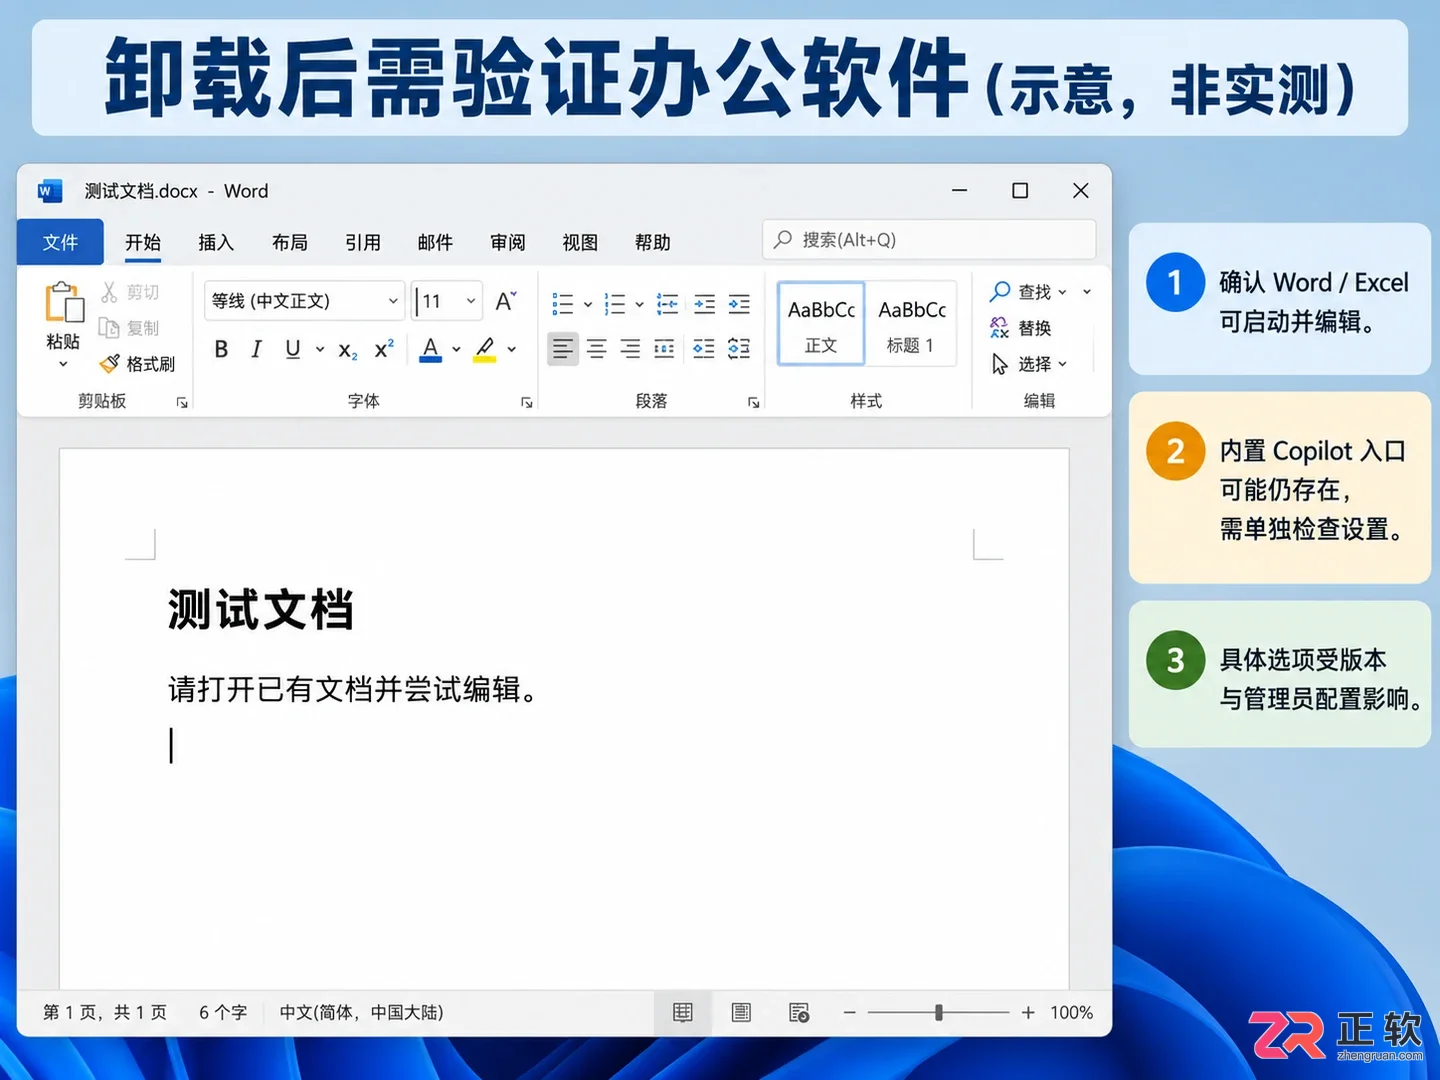Click the Replace (替换) icon
The width and height of the screenshot is (1440, 1080).
pyautogui.click(x=999, y=328)
